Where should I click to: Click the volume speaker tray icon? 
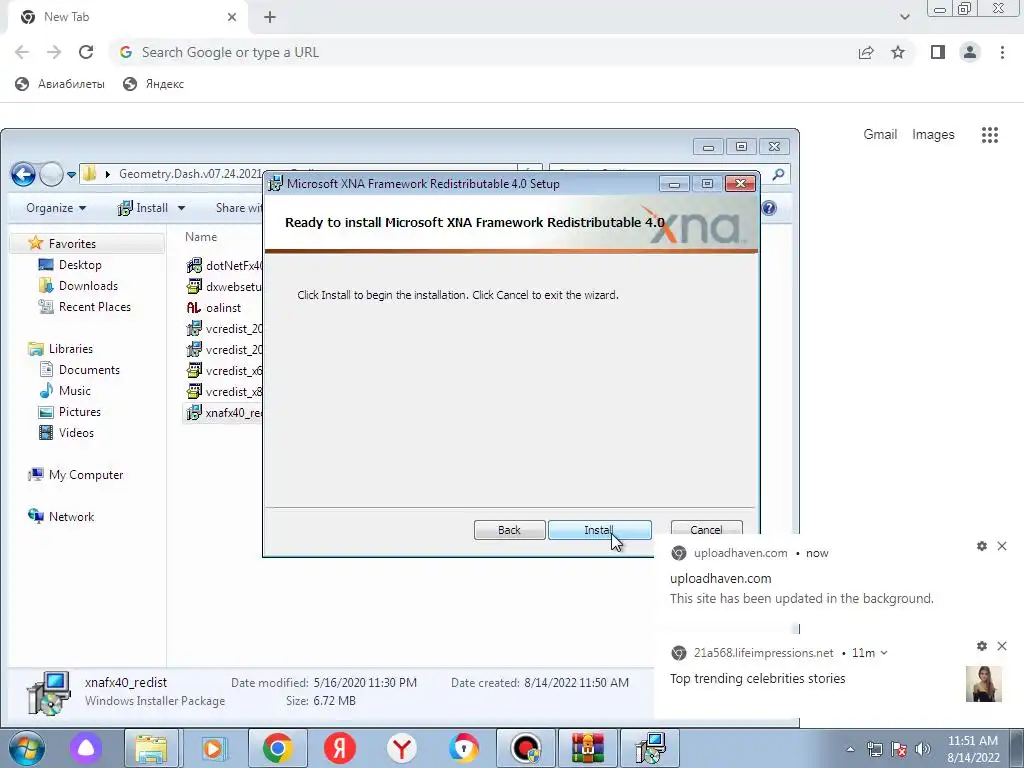coord(923,749)
